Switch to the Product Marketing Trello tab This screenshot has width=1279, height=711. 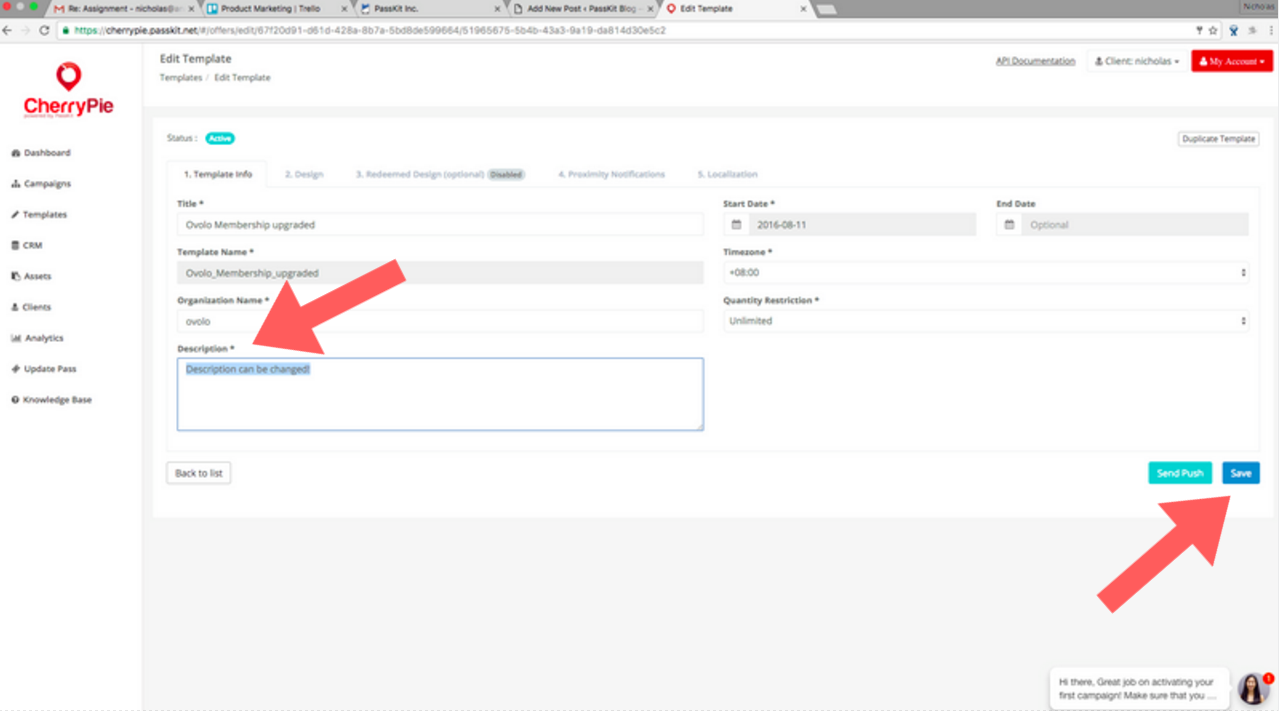coord(276,8)
